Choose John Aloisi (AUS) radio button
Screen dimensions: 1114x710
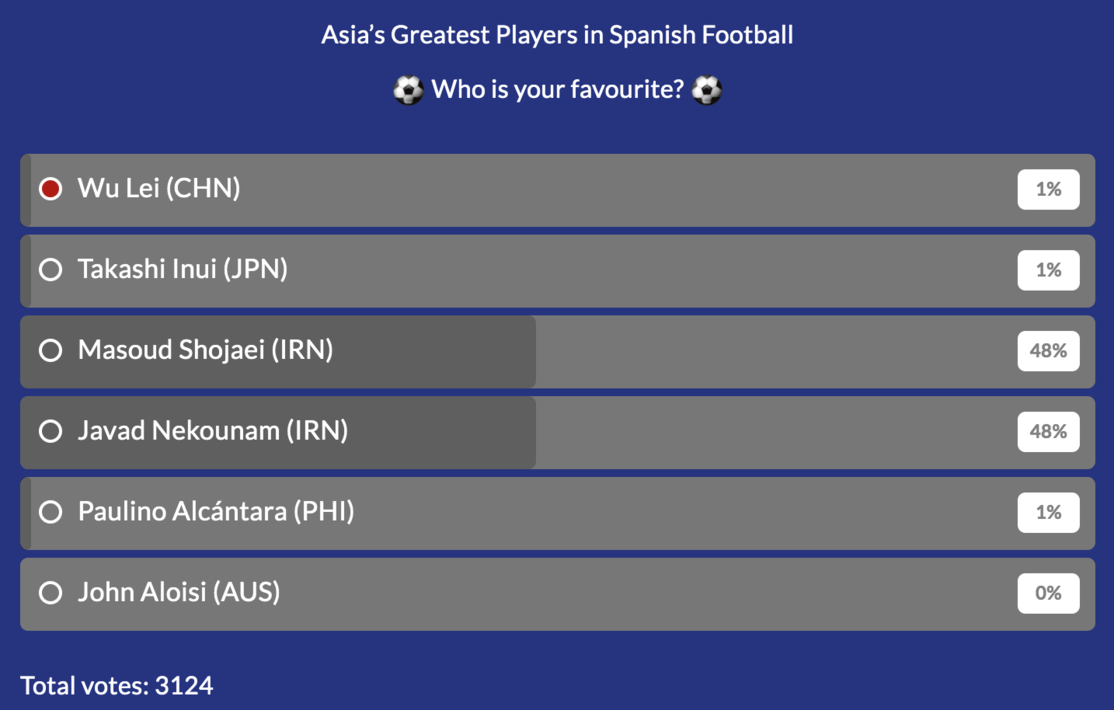click(50, 593)
